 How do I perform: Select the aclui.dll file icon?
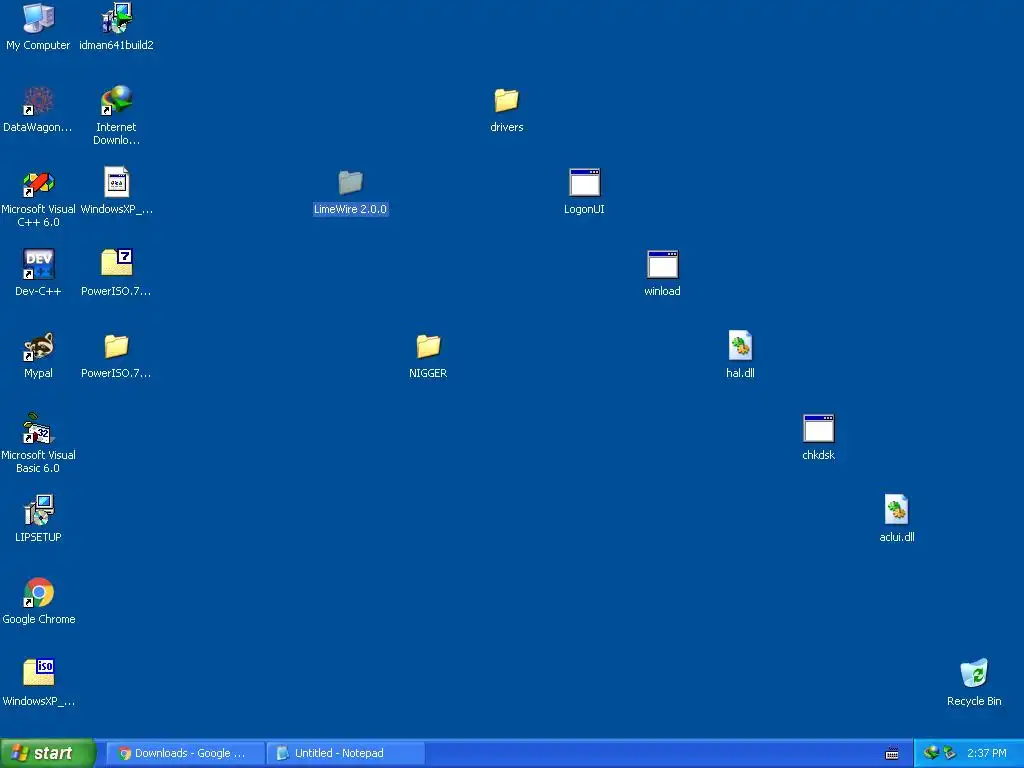[x=897, y=519]
